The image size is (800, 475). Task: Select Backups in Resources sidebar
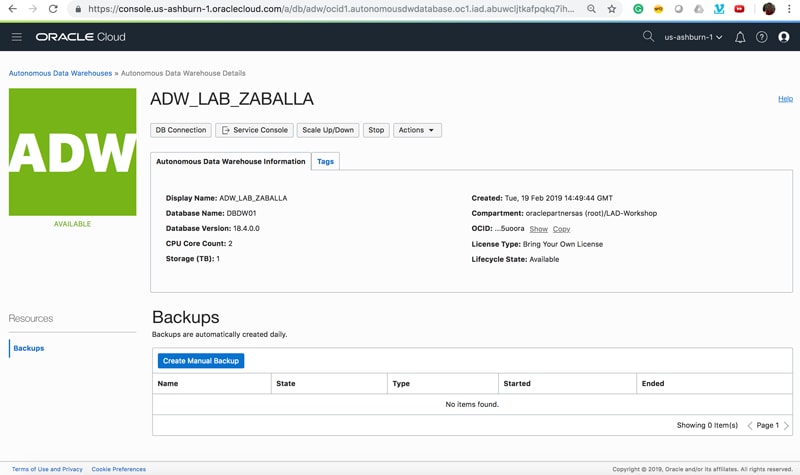[29, 348]
